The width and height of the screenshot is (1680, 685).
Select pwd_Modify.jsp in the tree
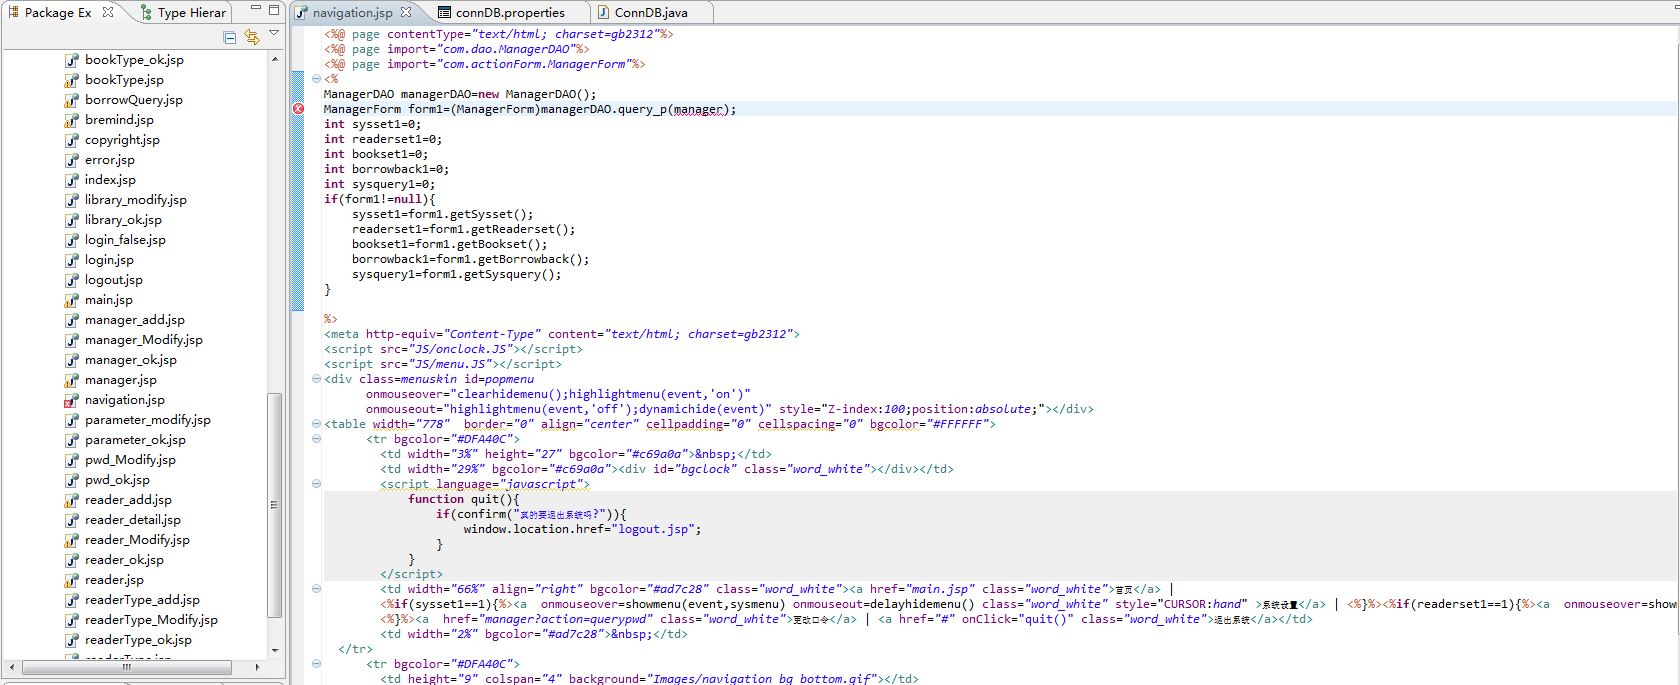point(130,460)
